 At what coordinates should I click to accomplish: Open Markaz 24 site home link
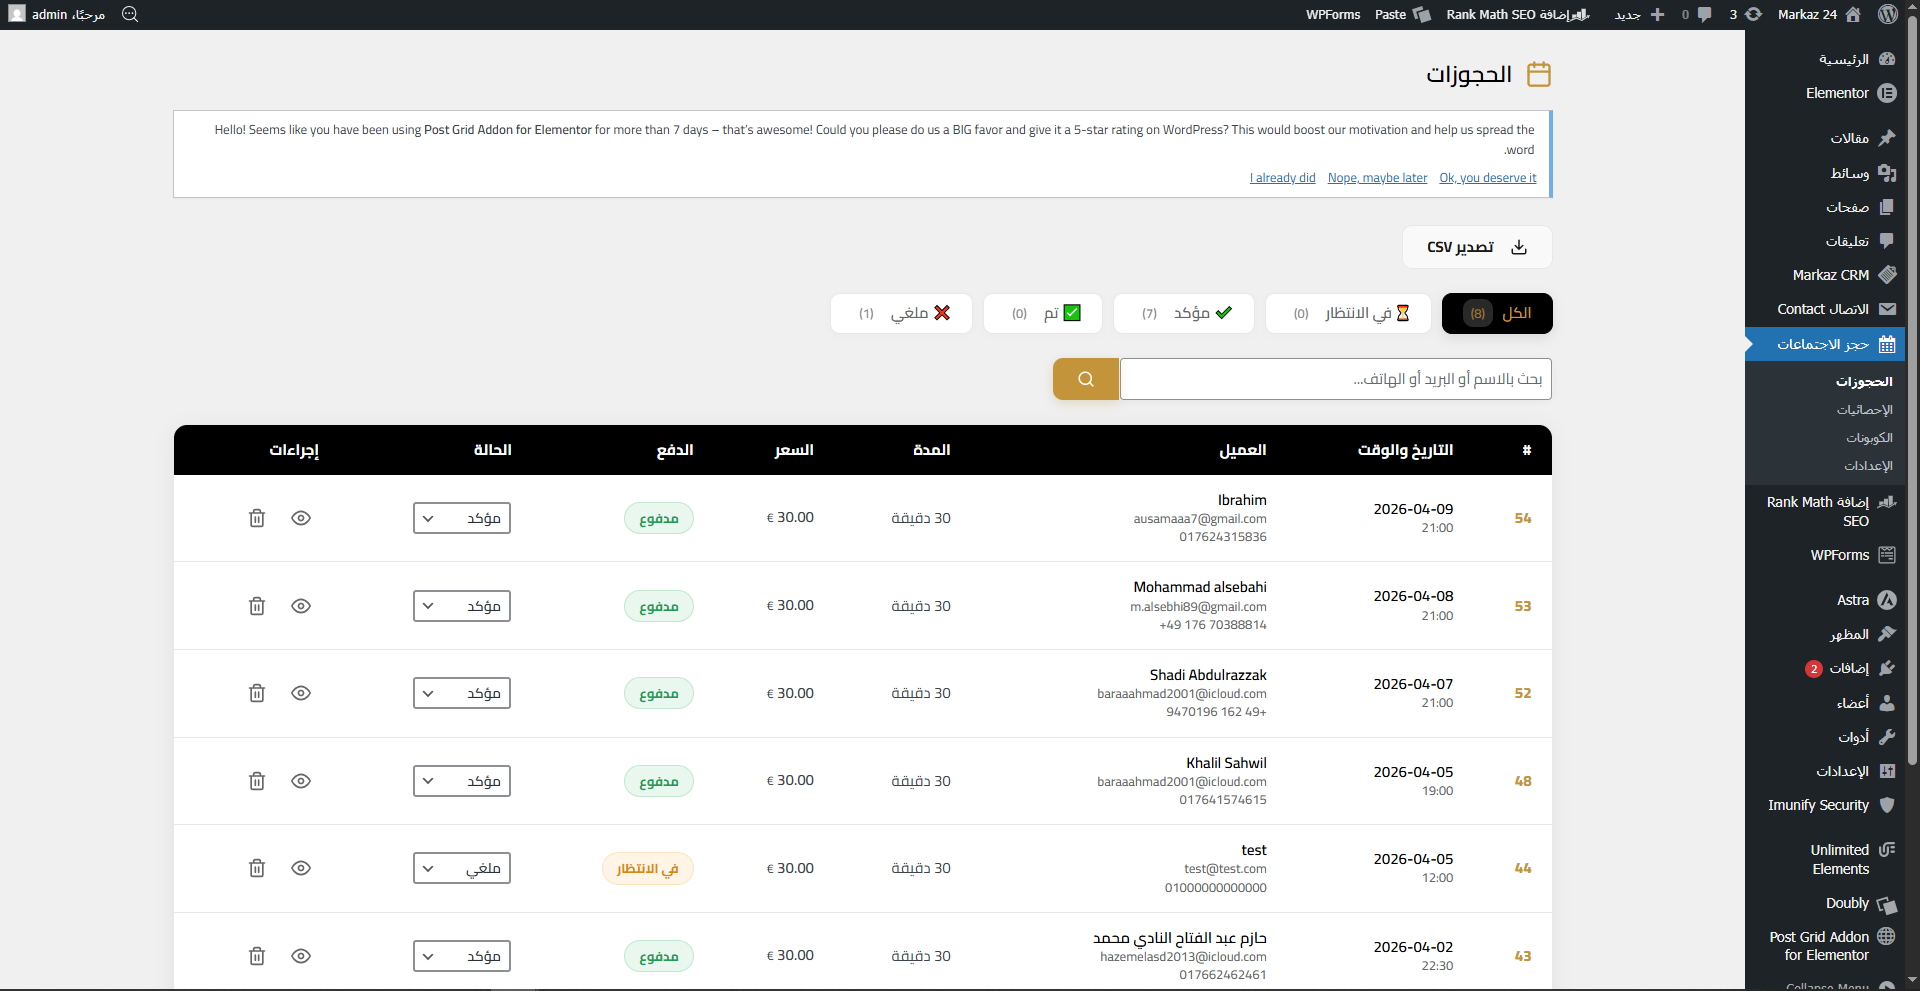click(x=1819, y=14)
